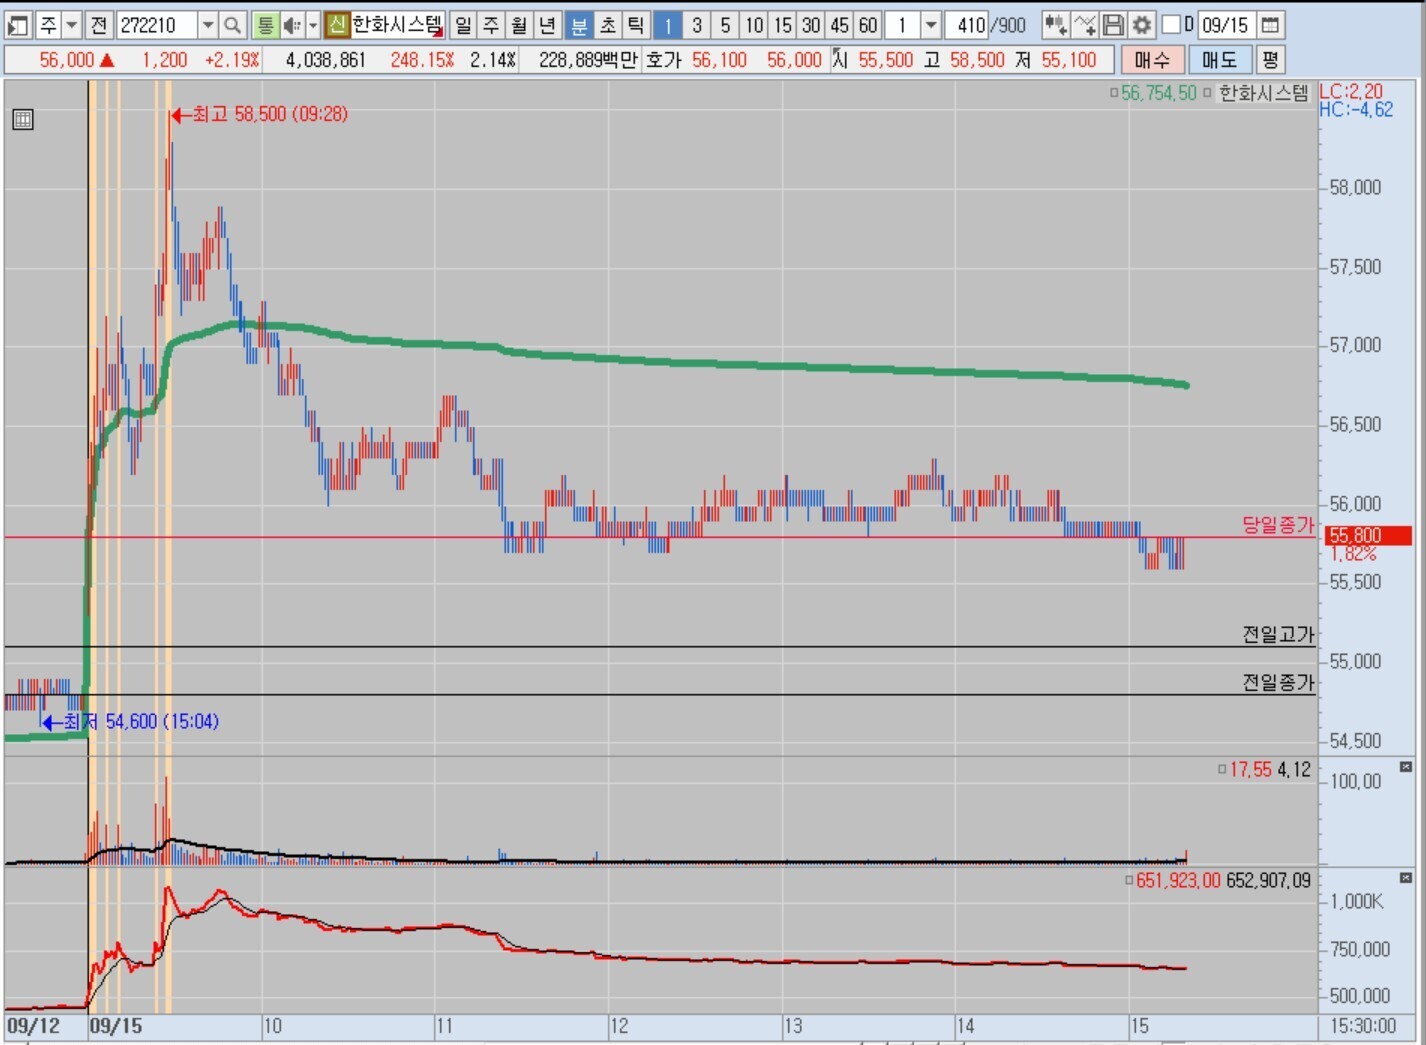Click the add candlestick indicator icon
This screenshot has height=1045, width=1426.
[1055, 25]
